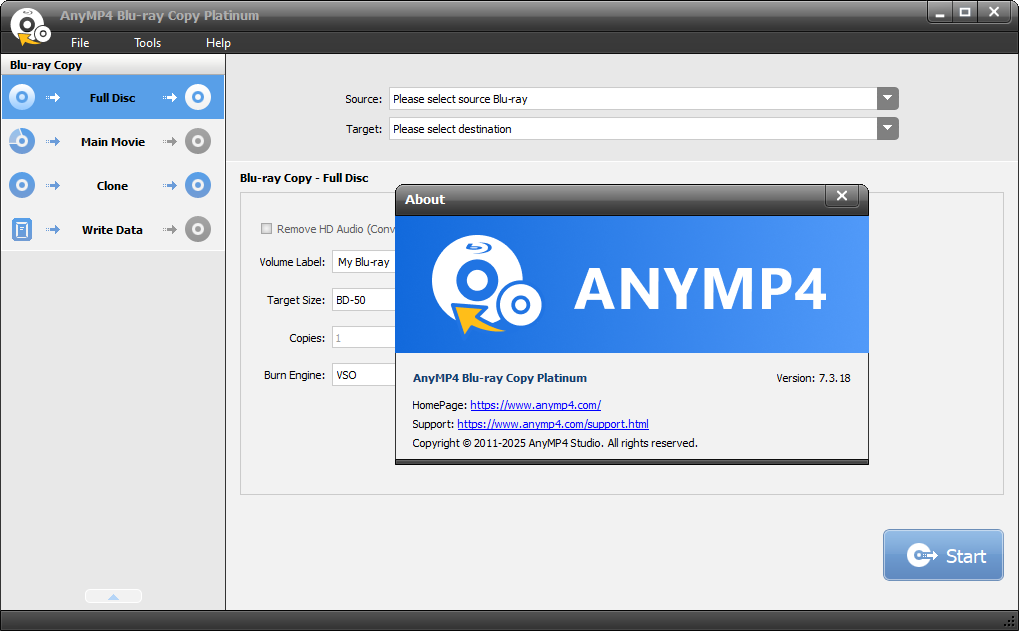1019x631 pixels.
Task: Open the Burn Engine VSO combo box
Action: 364,375
